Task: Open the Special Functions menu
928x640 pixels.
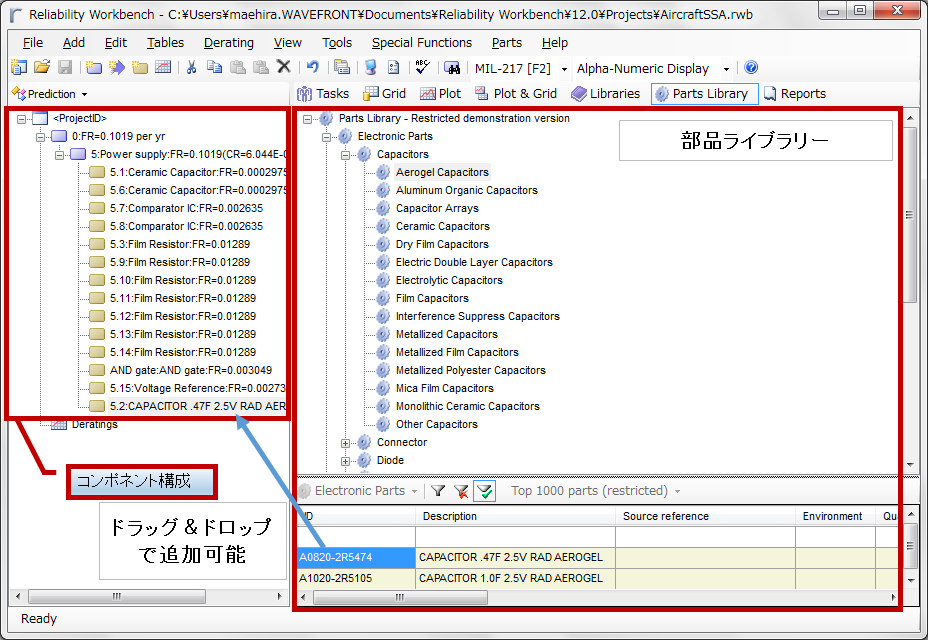Action: [x=422, y=43]
